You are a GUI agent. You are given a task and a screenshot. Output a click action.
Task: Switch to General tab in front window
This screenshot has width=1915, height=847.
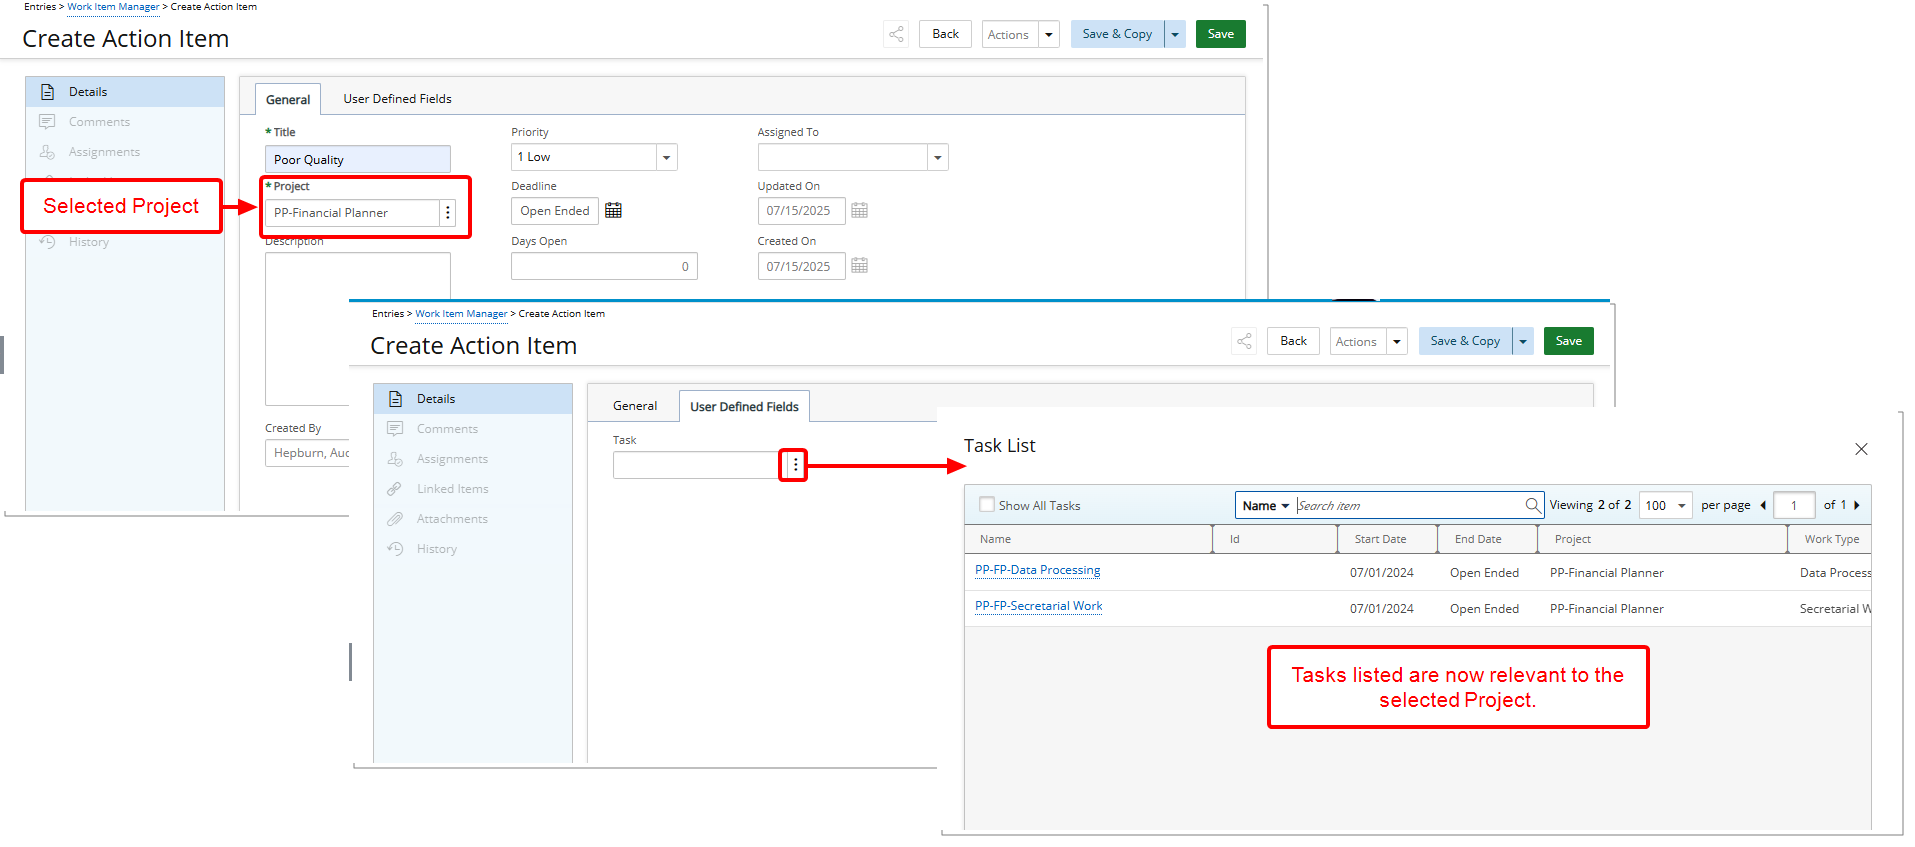pyautogui.click(x=635, y=405)
